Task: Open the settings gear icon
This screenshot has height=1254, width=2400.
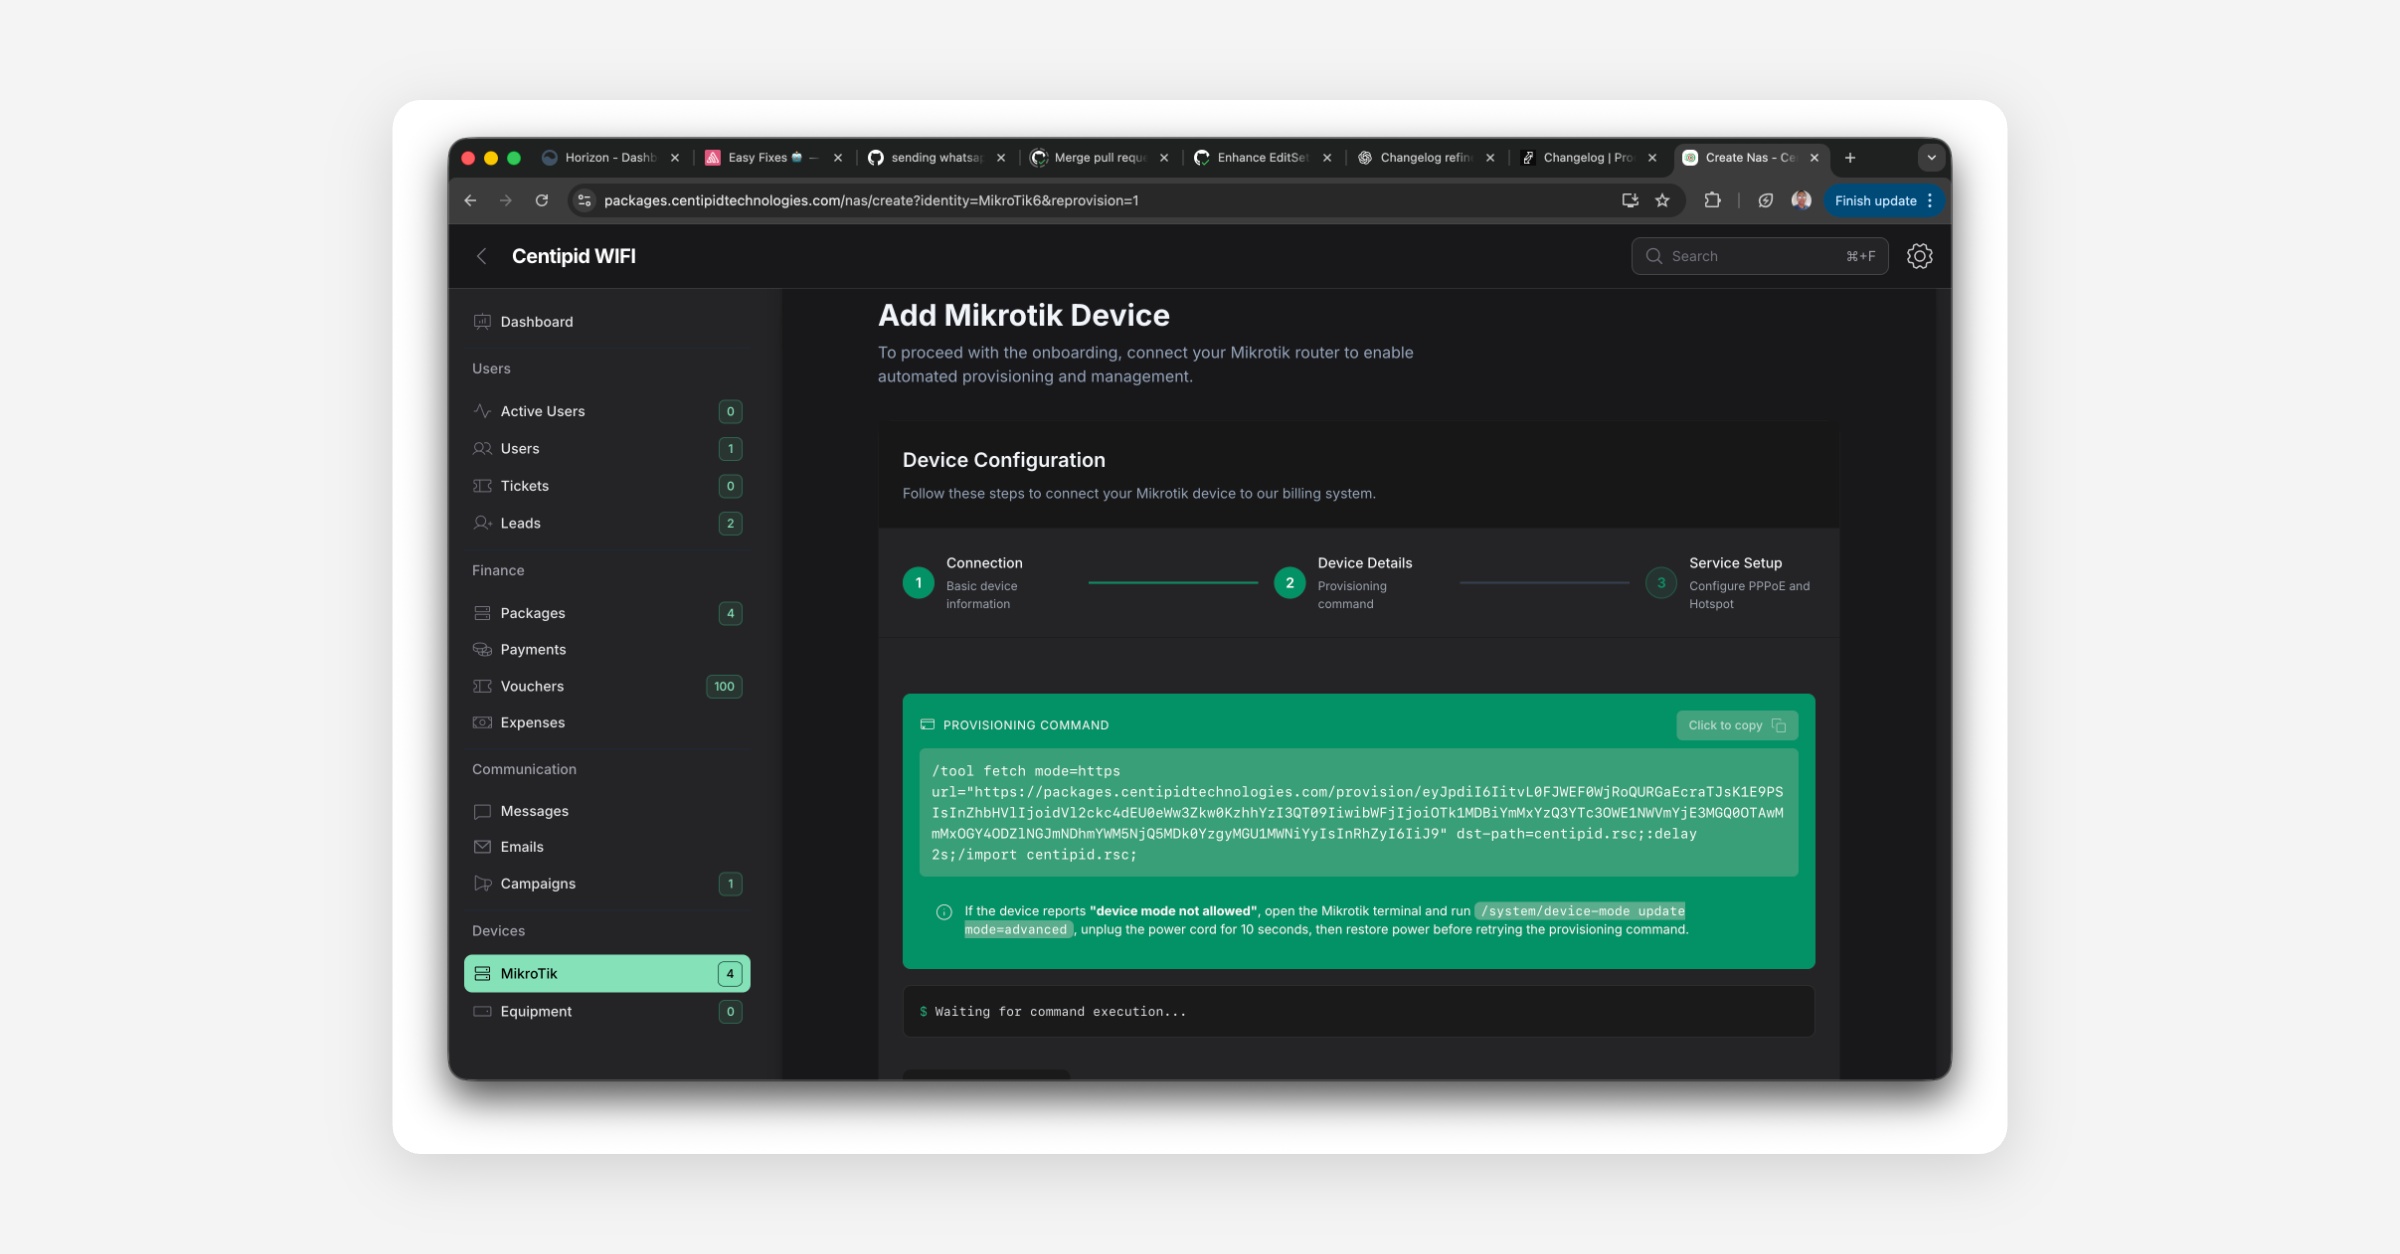Action: pyautogui.click(x=1919, y=256)
